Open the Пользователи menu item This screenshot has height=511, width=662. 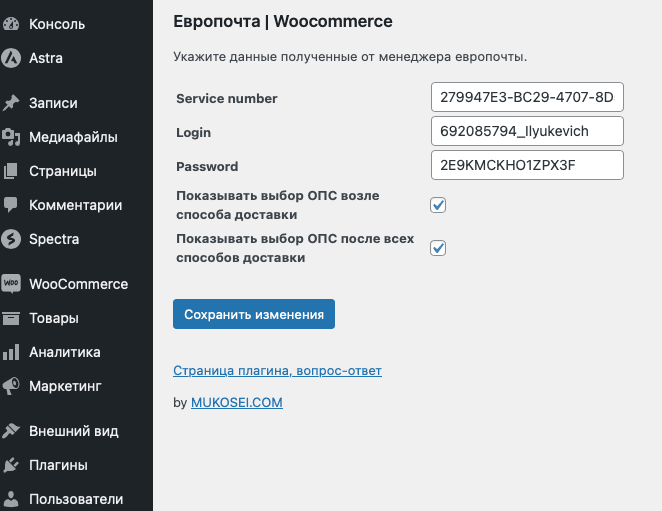click(76, 499)
